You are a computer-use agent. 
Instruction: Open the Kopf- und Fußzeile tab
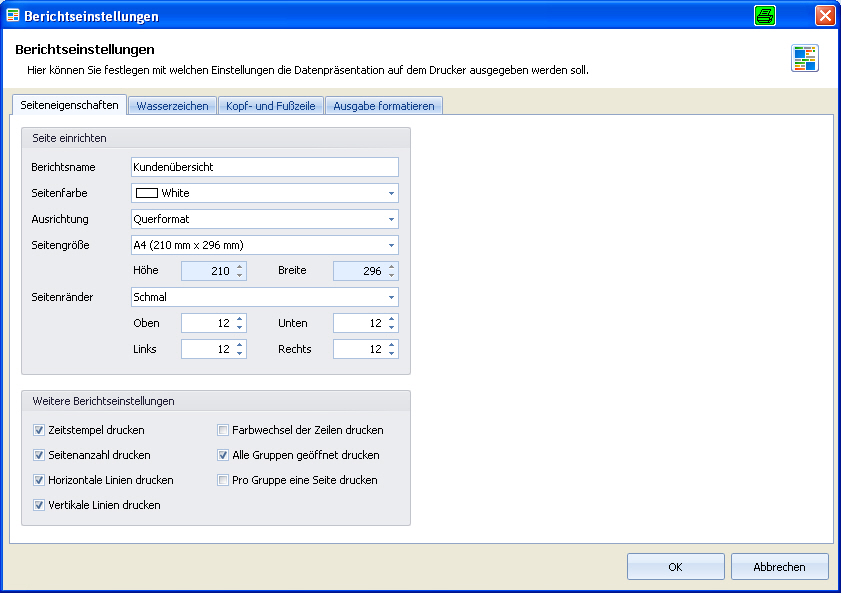(x=270, y=106)
